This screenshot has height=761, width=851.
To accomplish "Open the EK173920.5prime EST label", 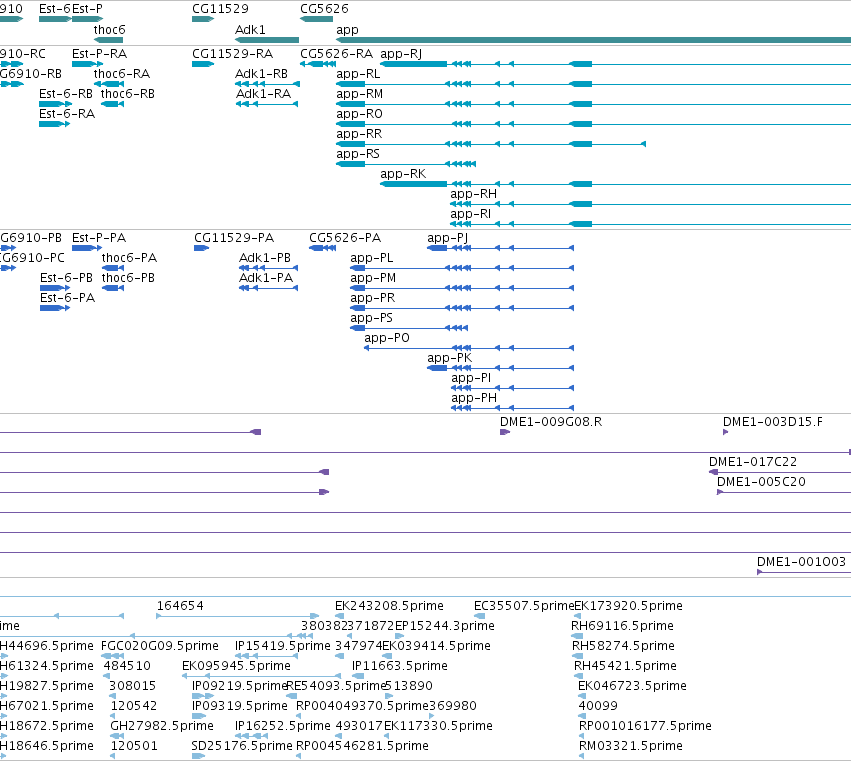I will (x=628, y=606).
